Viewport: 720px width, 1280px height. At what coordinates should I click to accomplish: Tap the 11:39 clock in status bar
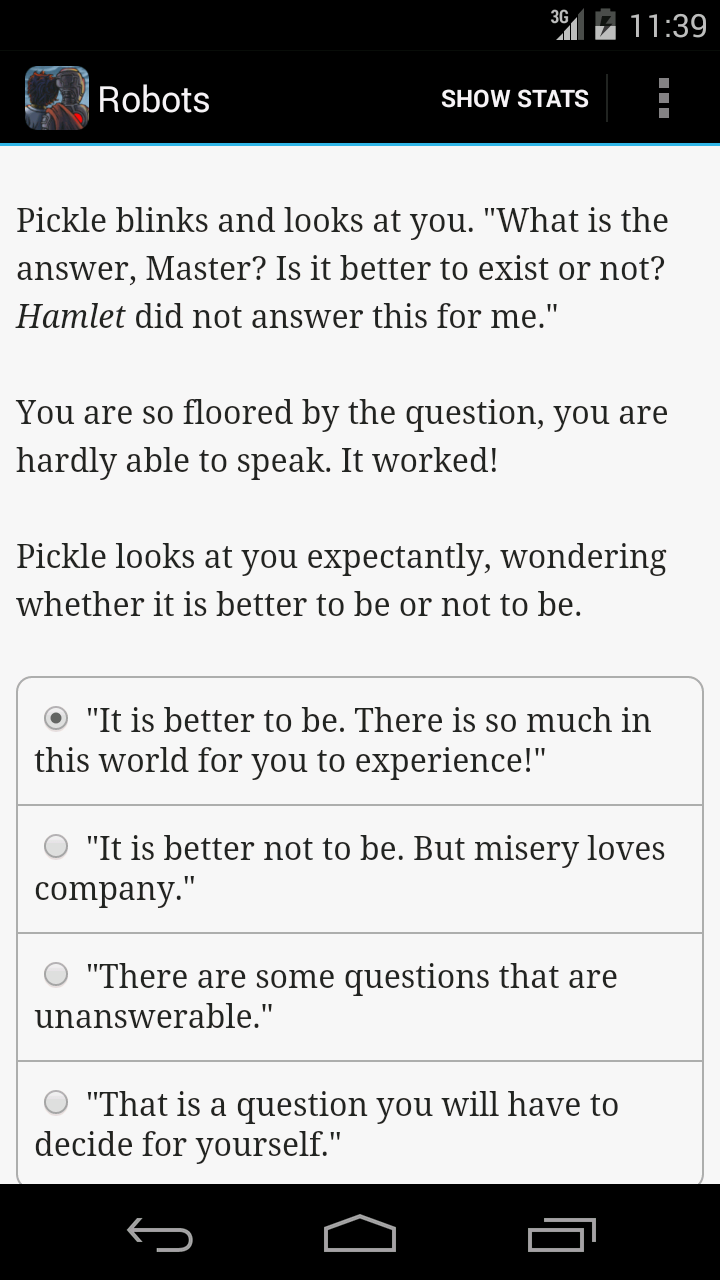(667, 25)
